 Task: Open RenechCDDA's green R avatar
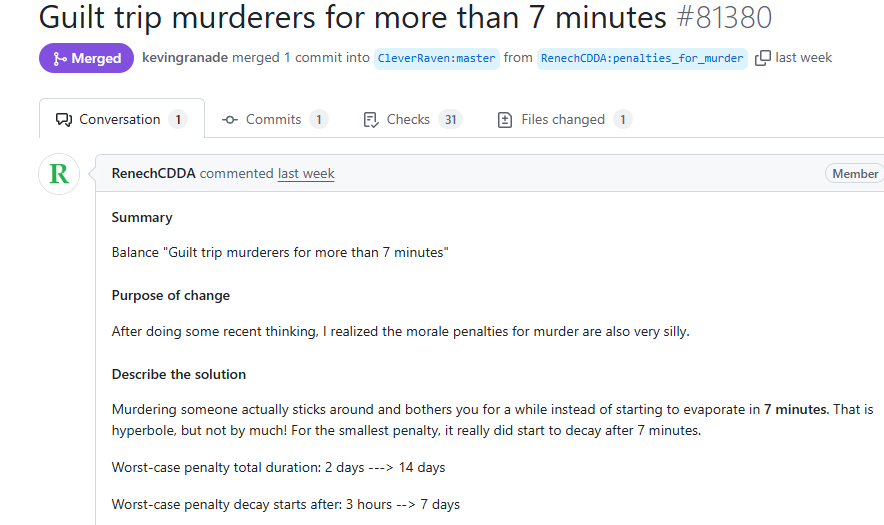pyautogui.click(x=59, y=174)
